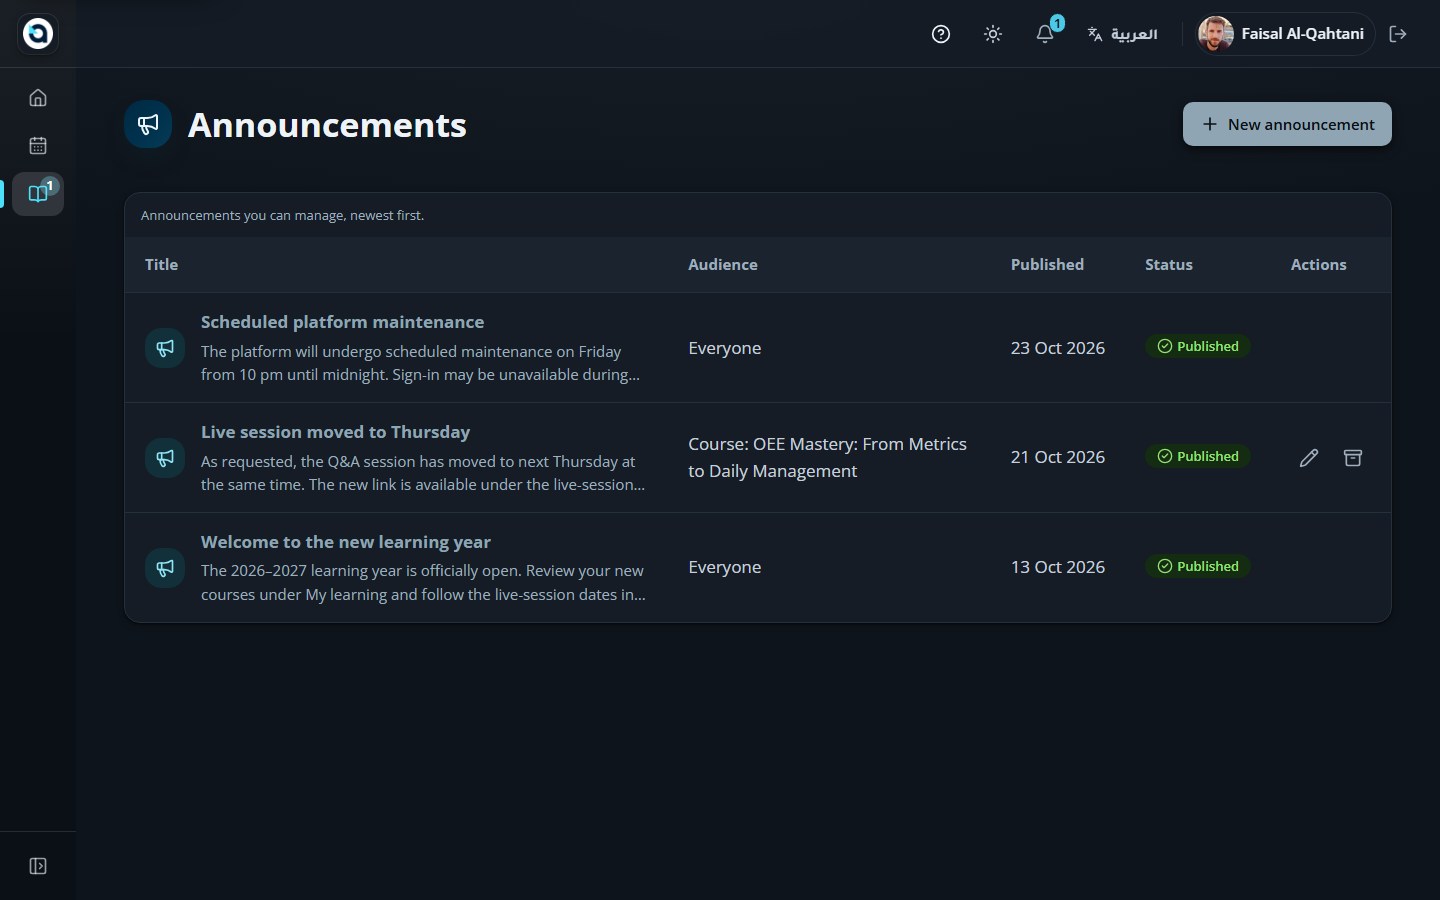Image resolution: width=1440 pixels, height=900 pixels.
Task: Open the help question-mark icon
Action: click(941, 34)
